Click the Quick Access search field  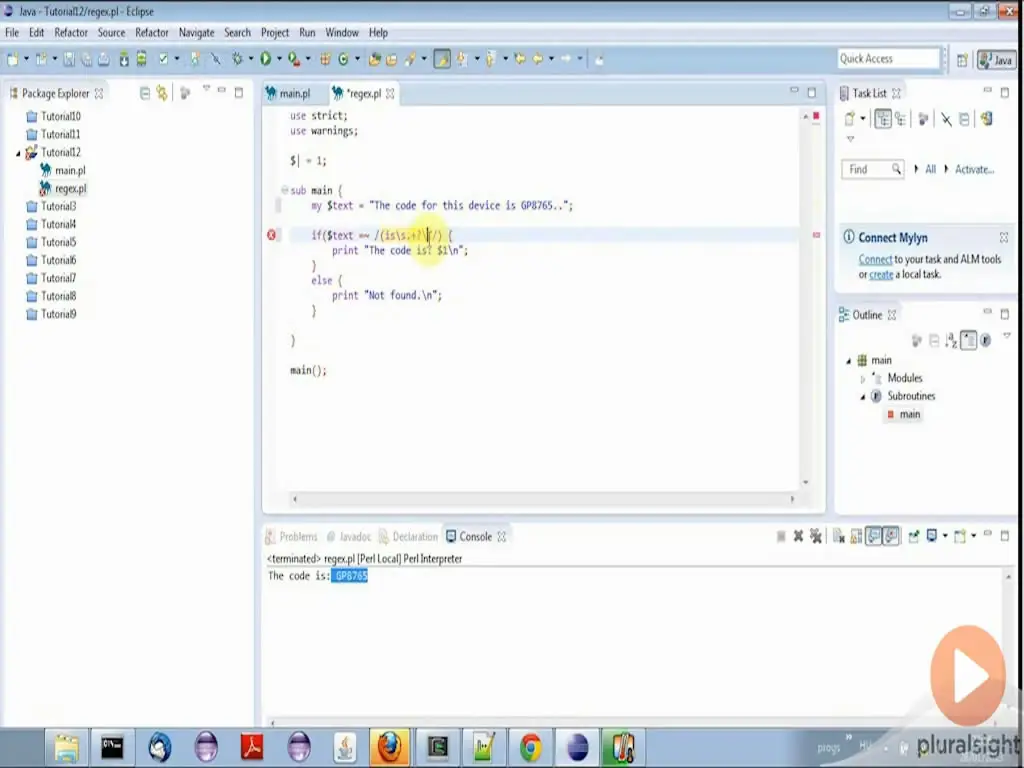[888, 59]
